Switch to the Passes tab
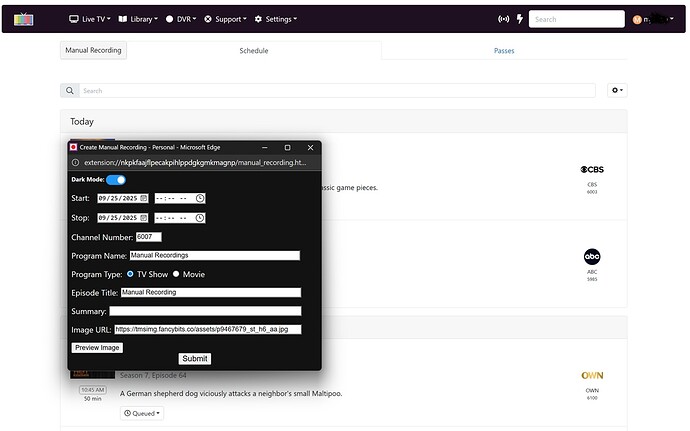Image resolution: width=690 pixels, height=431 pixels. click(x=504, y=50)
